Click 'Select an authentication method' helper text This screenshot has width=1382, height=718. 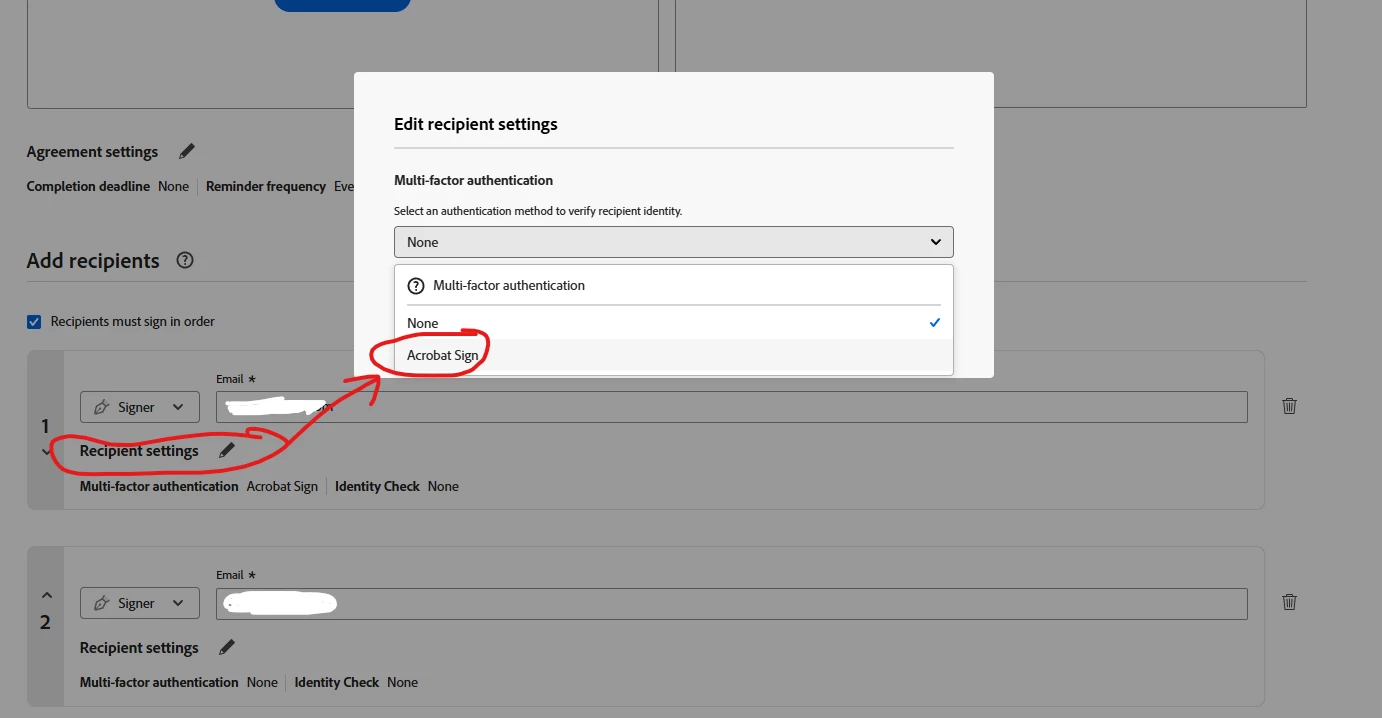(538, 211)
